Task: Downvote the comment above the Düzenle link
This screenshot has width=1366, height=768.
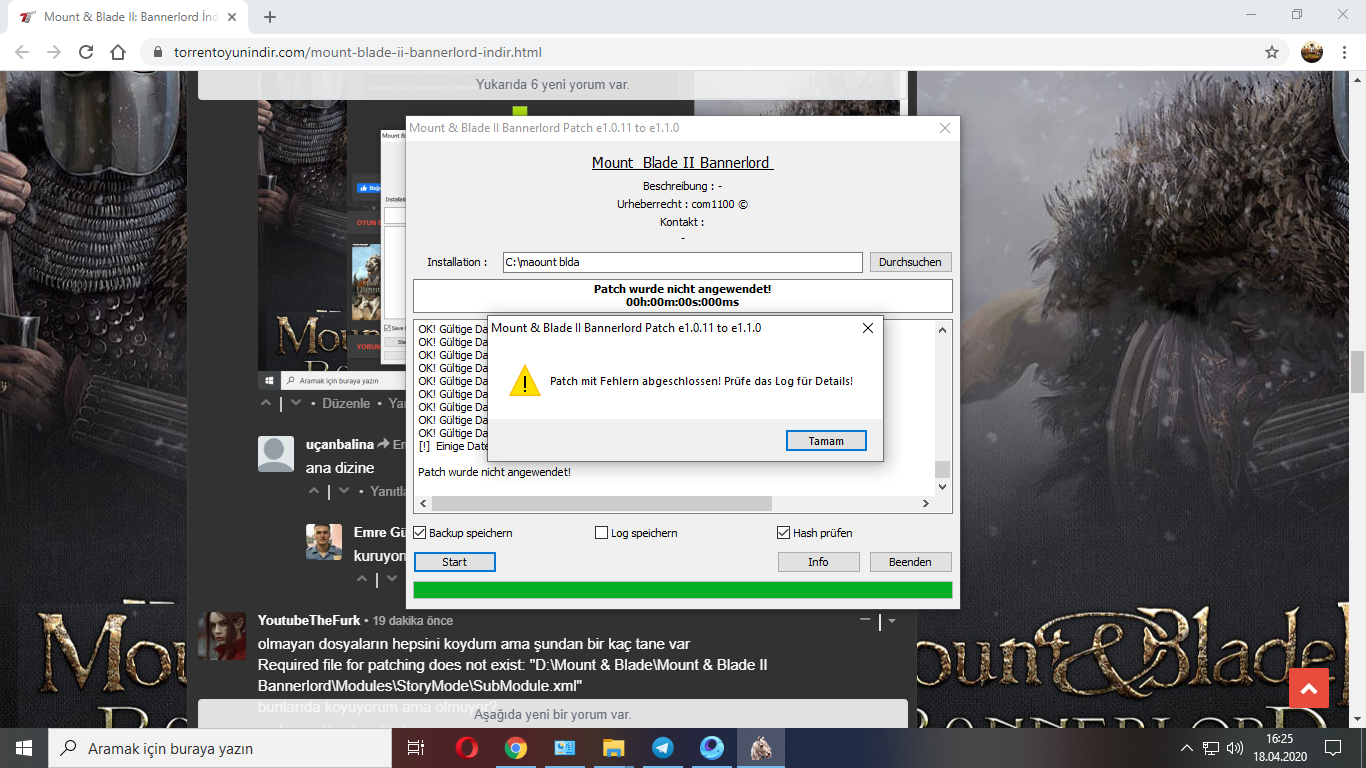Action: point(296,403)
